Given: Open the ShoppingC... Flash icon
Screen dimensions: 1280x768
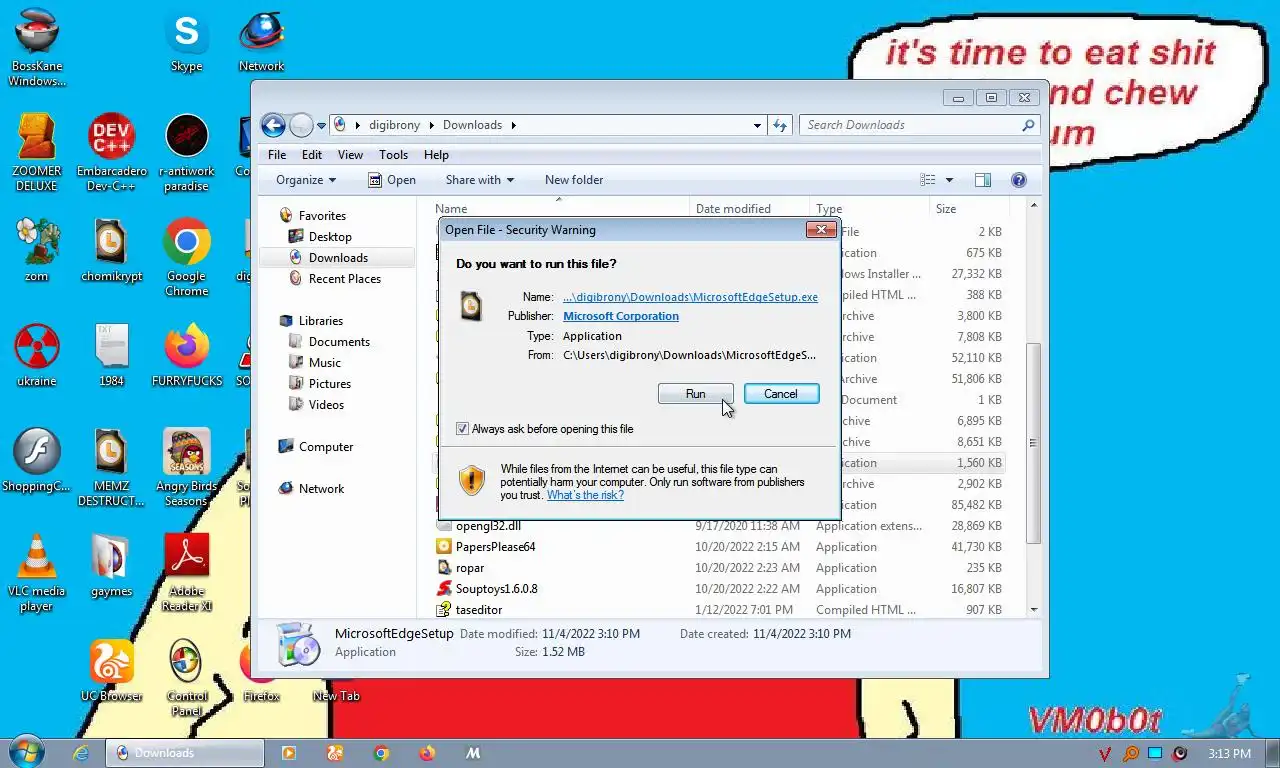Looking at the screenshot, I should (x=37, y=460).
